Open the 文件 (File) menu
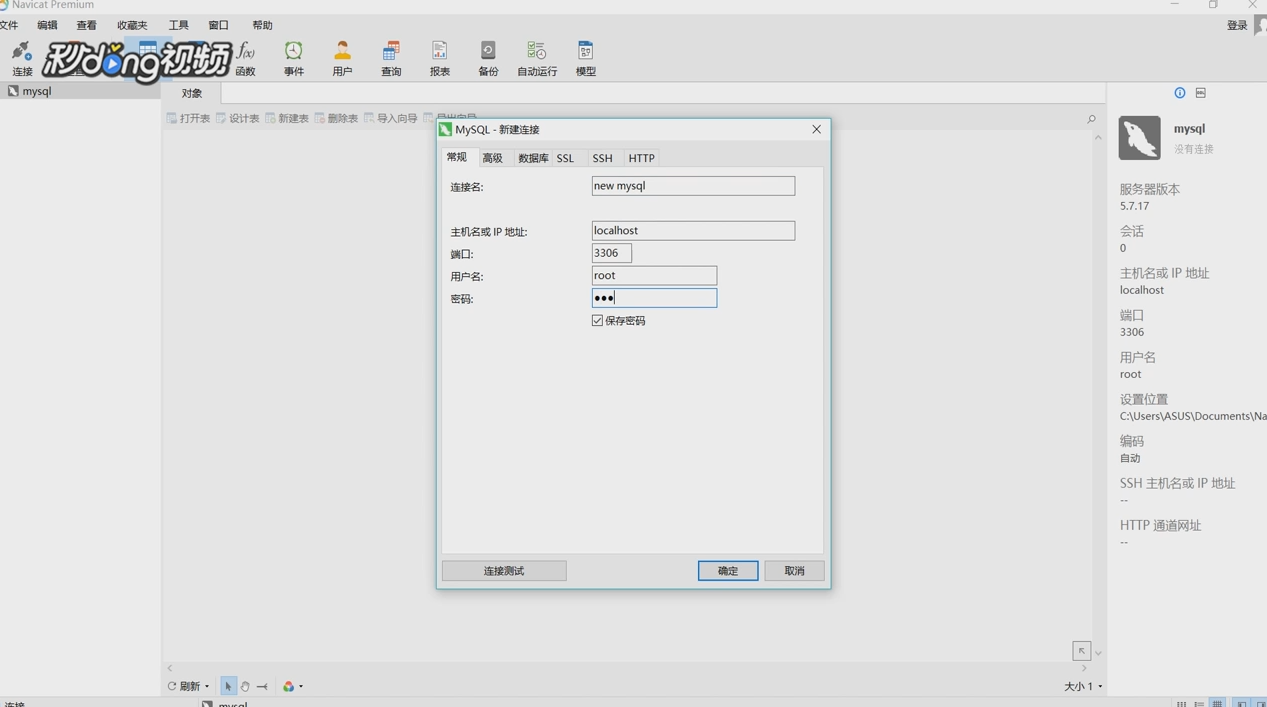 tap(9, 25)
